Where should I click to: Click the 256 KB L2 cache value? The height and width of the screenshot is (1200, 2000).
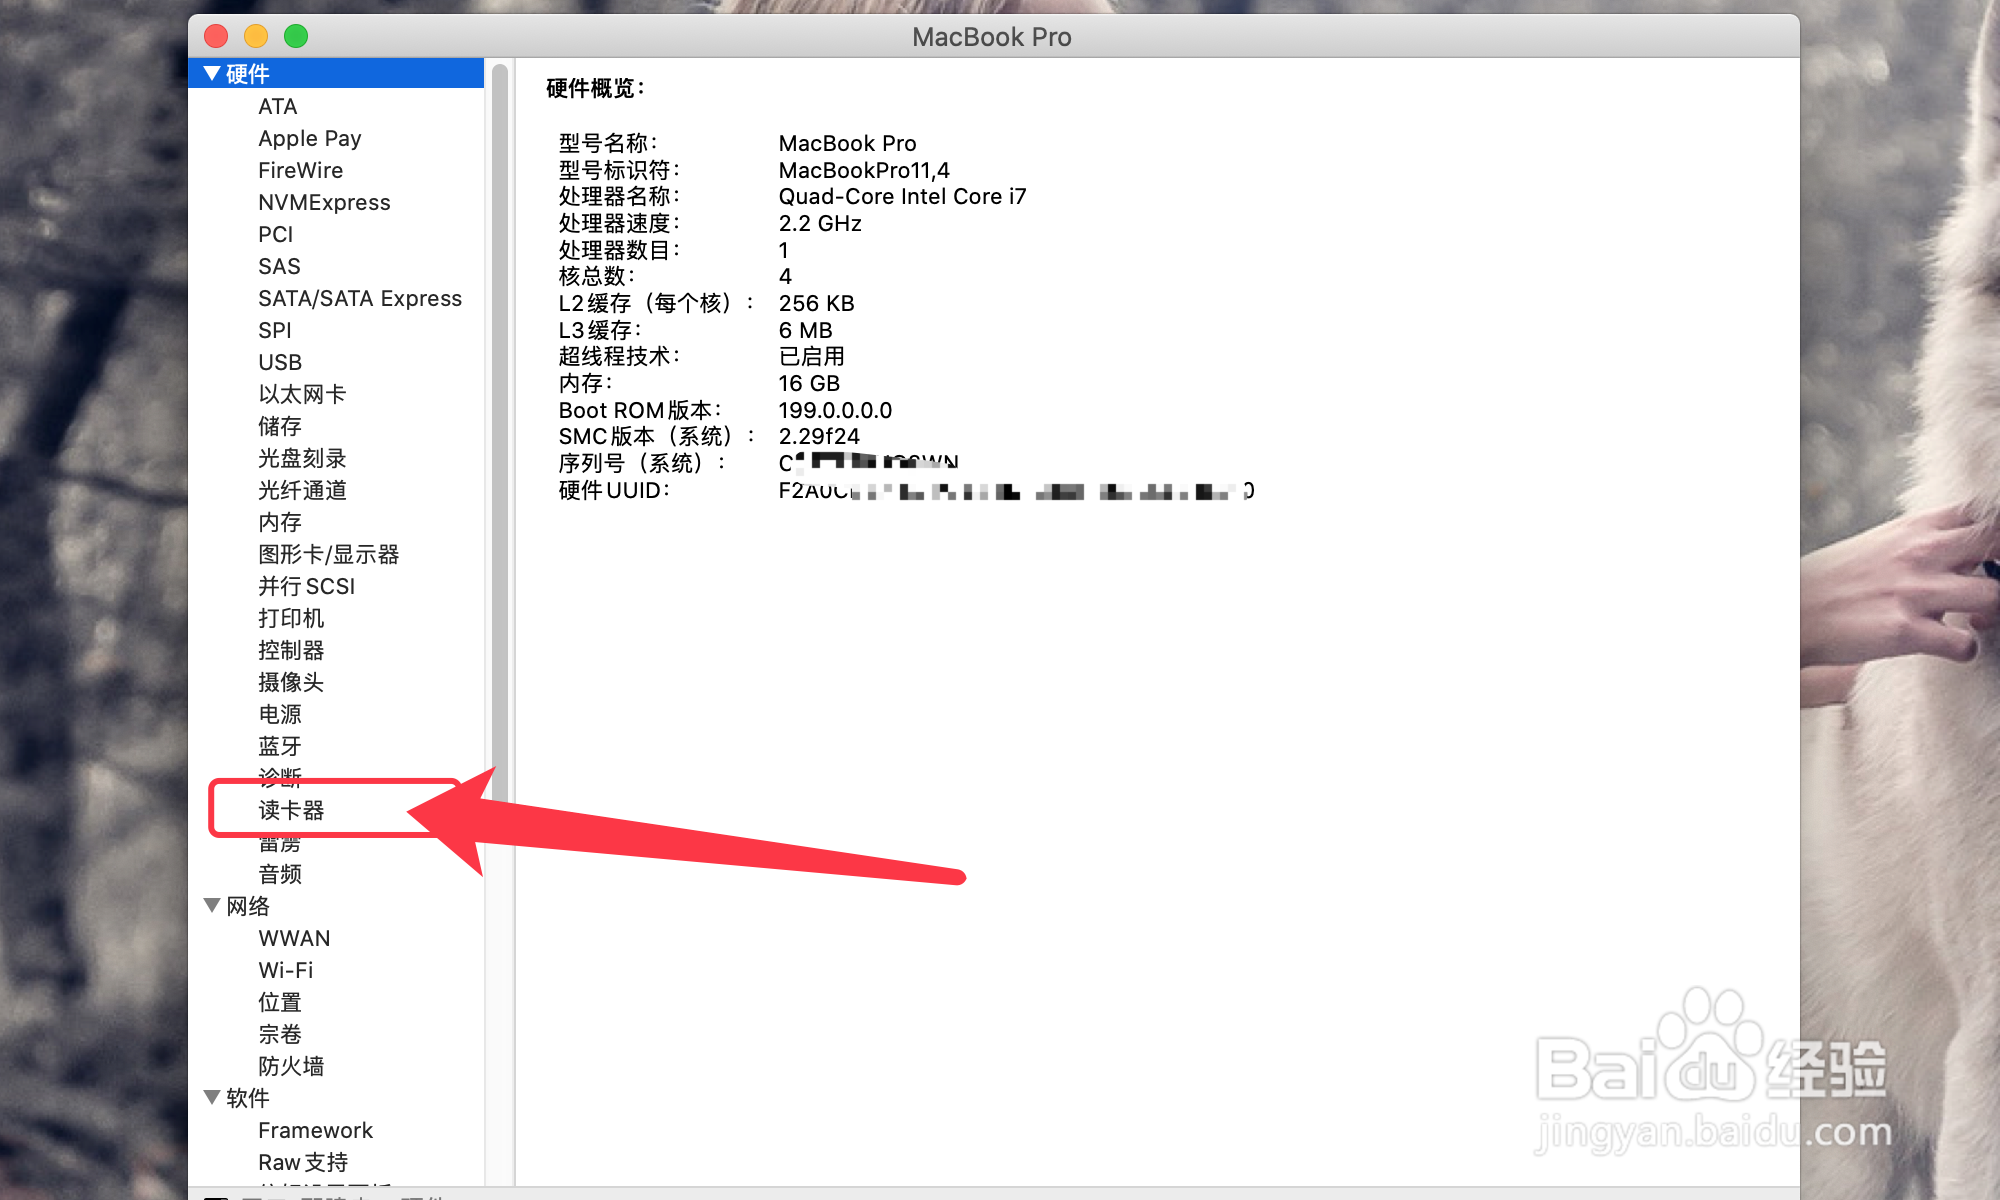pos(816,303)
